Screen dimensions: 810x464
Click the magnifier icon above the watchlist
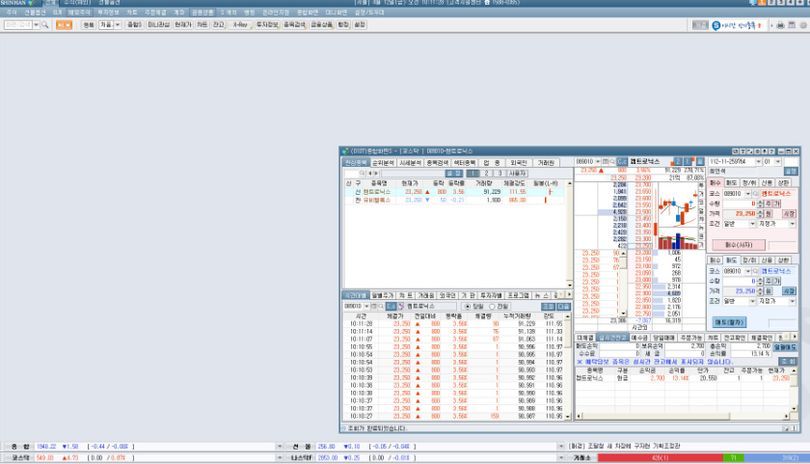click(x=362, y=174)
